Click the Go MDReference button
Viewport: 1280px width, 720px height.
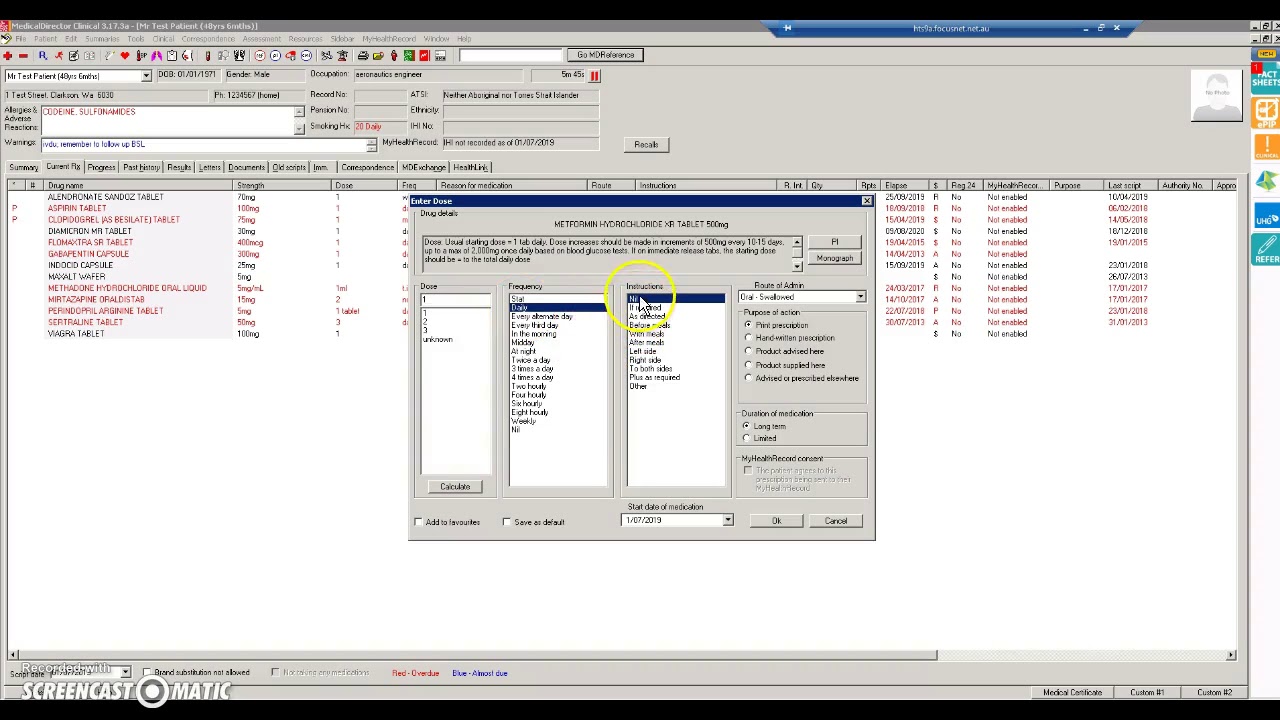[x=605, y=55]
